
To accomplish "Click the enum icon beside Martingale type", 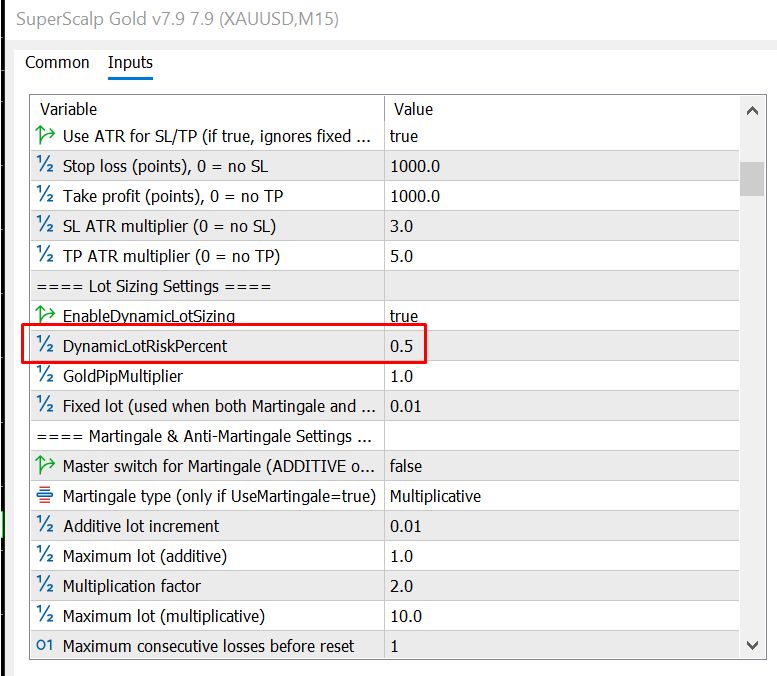I will click(45, 495).
